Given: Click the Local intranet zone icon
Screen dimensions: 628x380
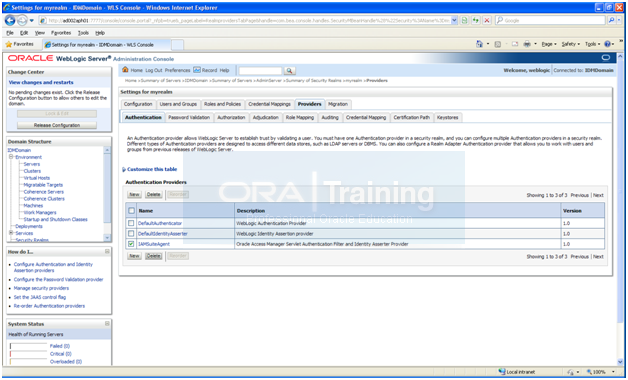Looking at the screenshot, I should point(502,372).
